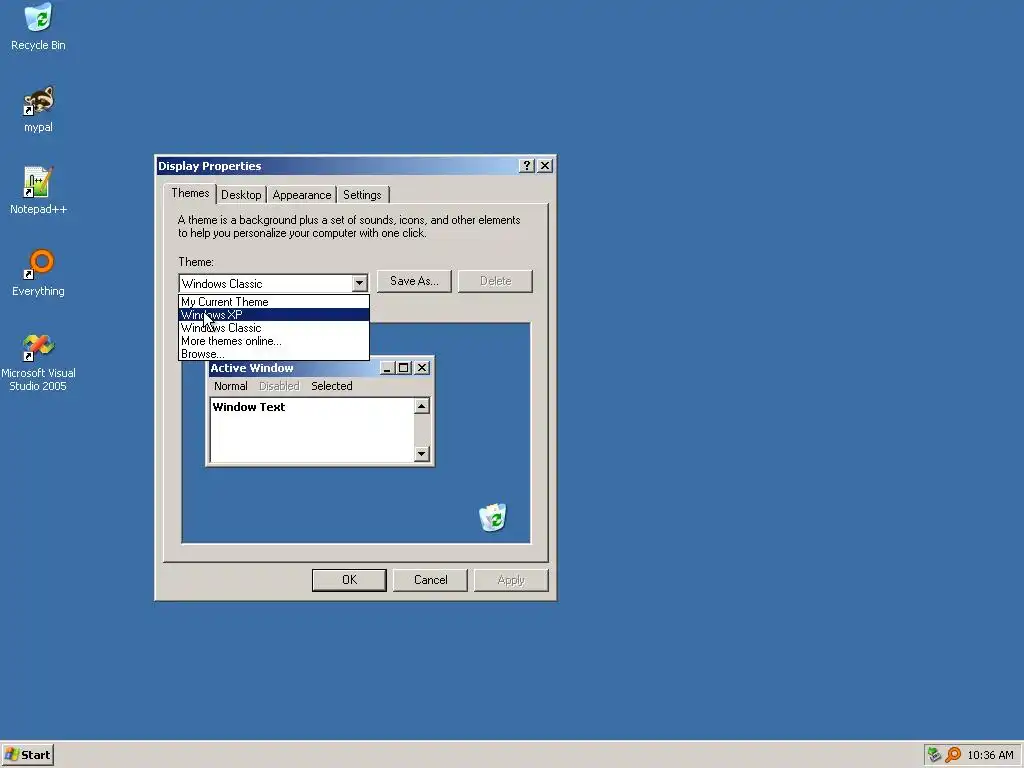Click the Start button on the taskbar
Viewport: 1024px width, 768px height.
point(27,755)
